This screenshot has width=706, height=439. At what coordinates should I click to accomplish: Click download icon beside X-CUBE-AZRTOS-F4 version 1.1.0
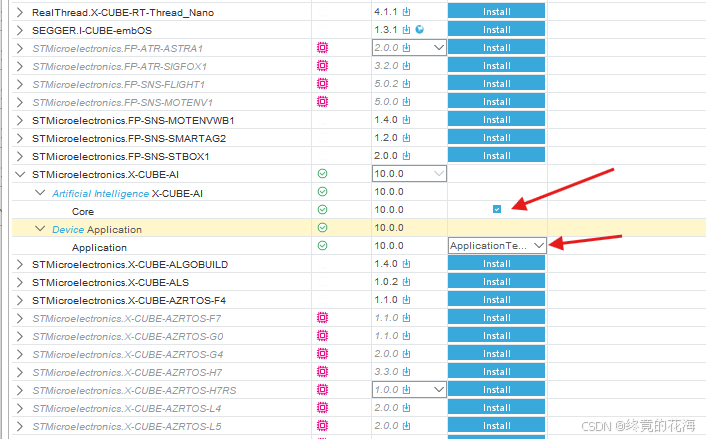click(x=407, y=300)
